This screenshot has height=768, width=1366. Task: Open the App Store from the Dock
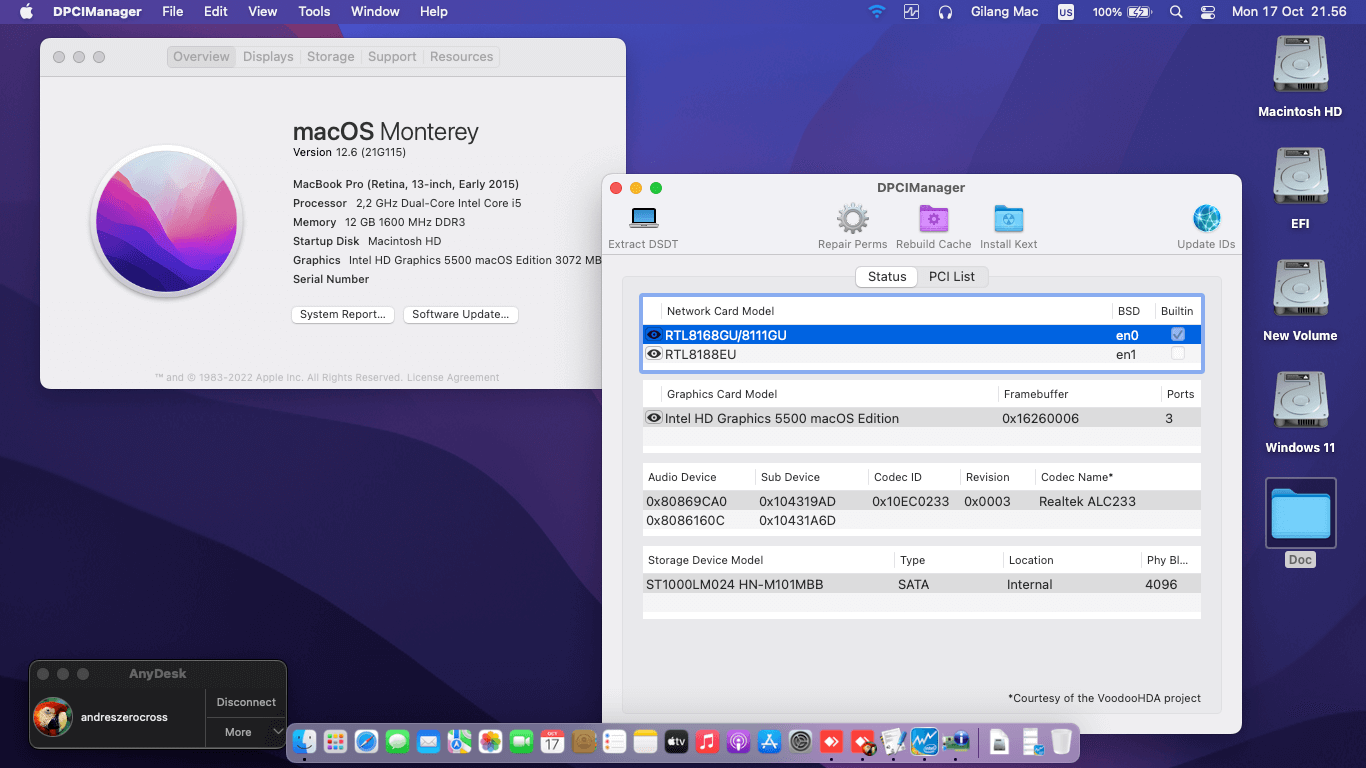pyautogui.click(x=769, y=742)
